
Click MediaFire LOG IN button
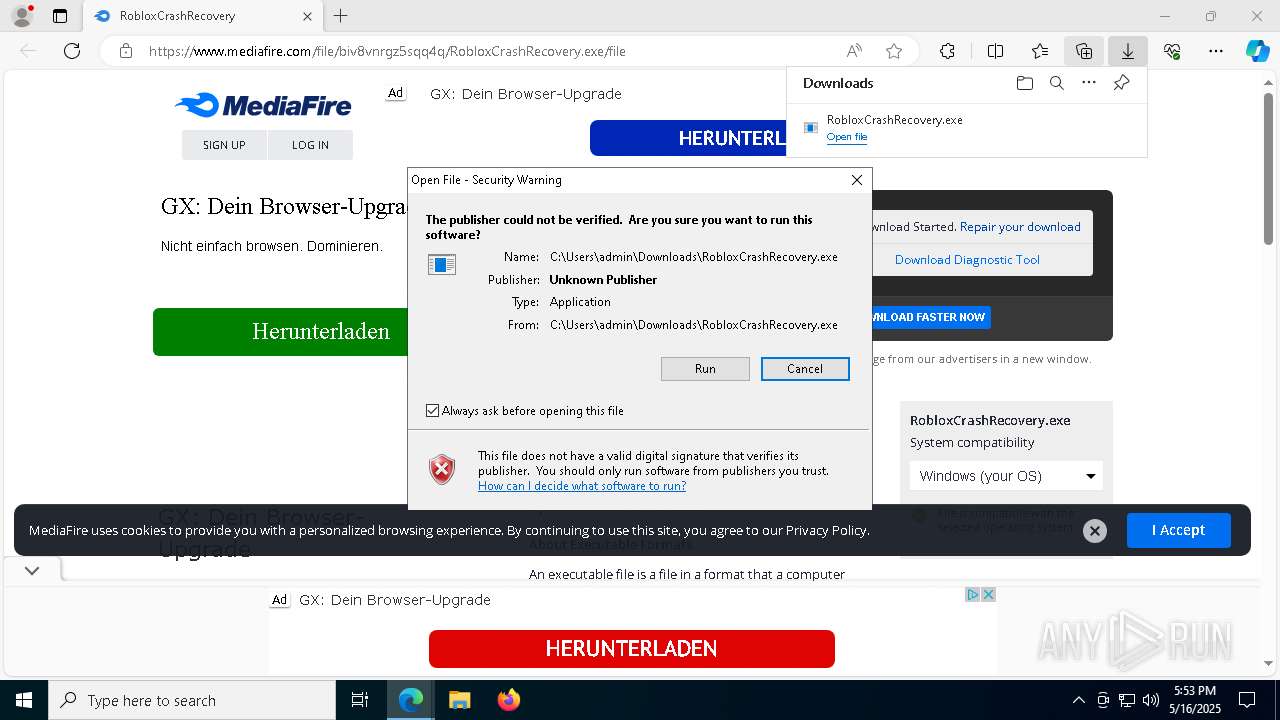[x=310, y=145]
